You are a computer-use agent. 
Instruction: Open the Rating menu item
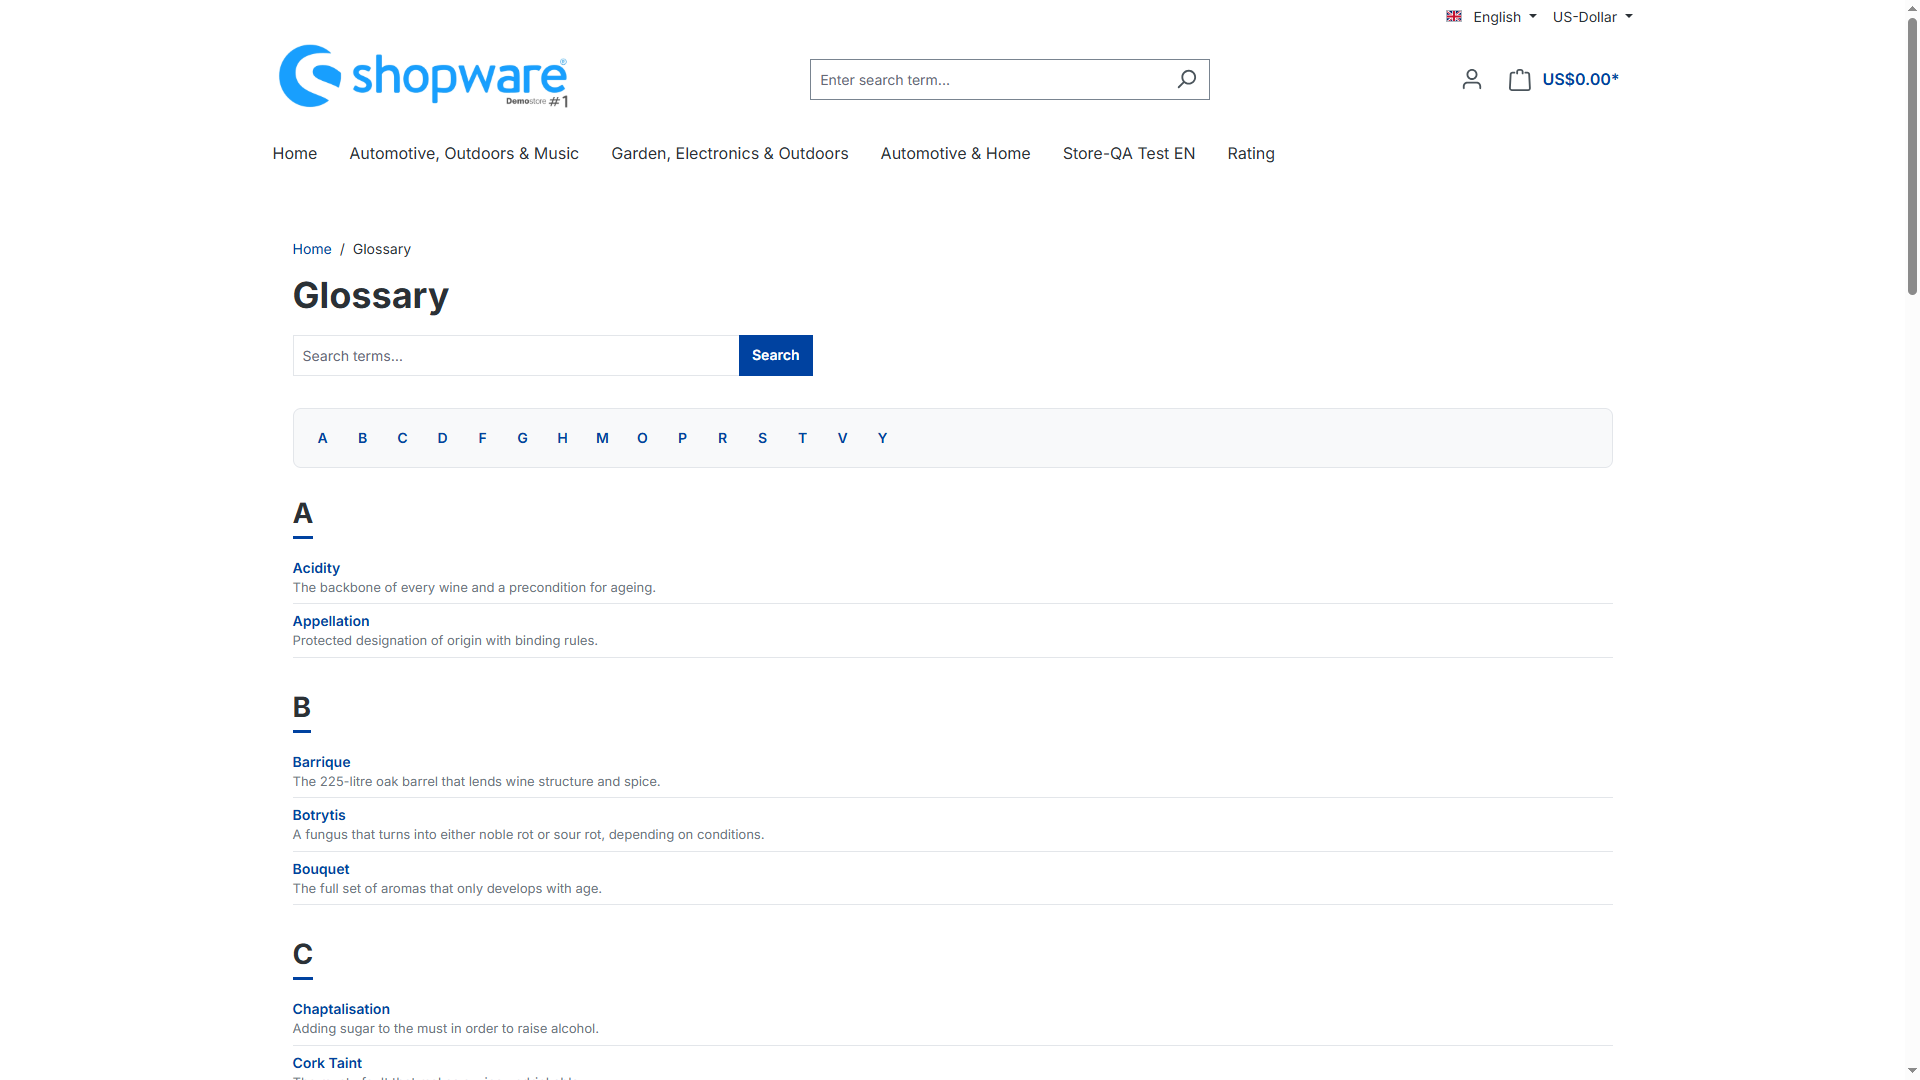(1251, 153)
